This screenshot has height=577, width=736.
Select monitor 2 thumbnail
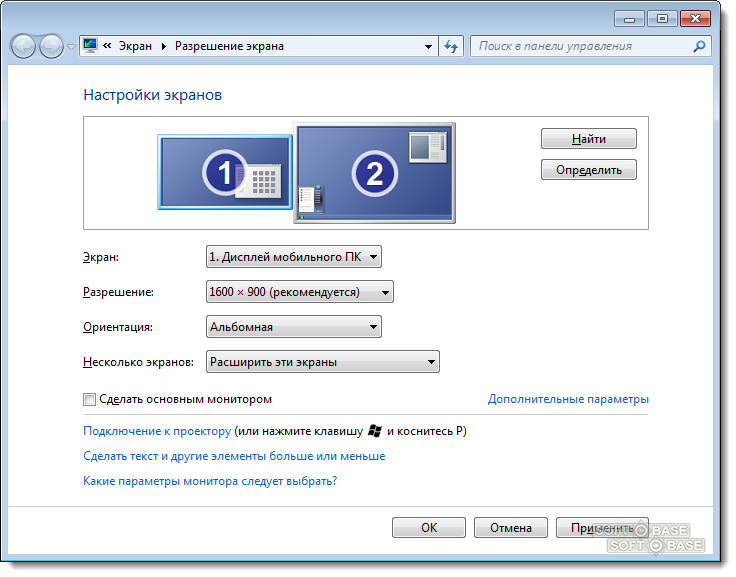click(375, 173)
